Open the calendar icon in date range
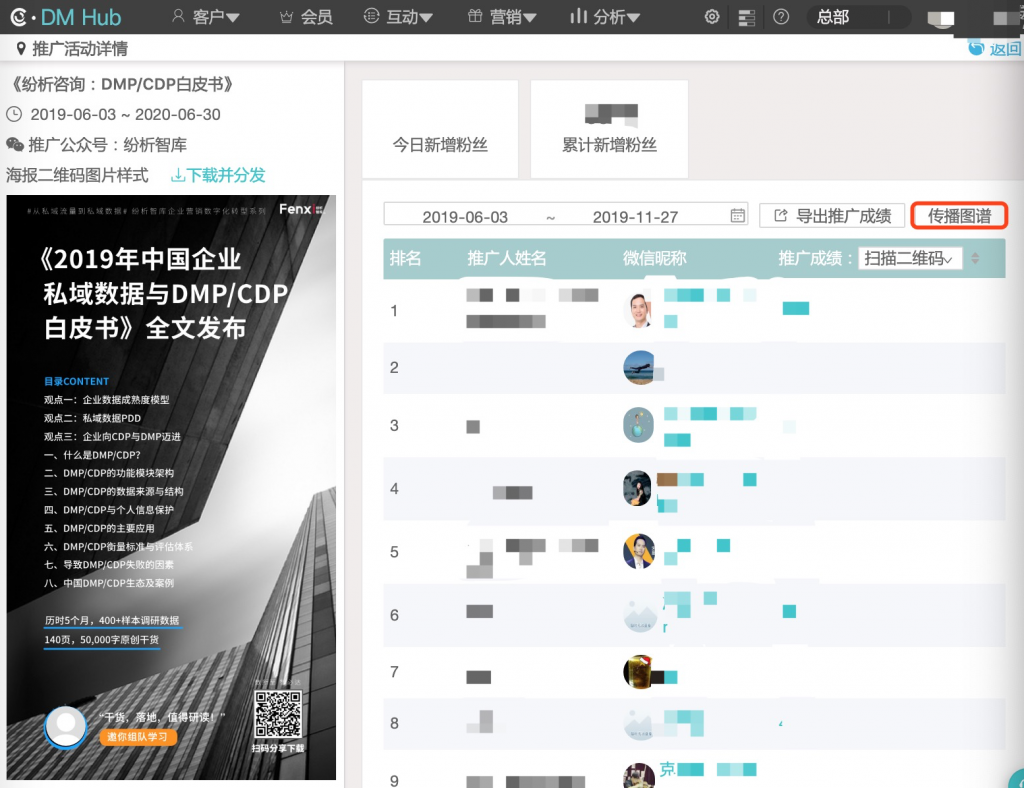1024x788 pixels. pos(738,215)
